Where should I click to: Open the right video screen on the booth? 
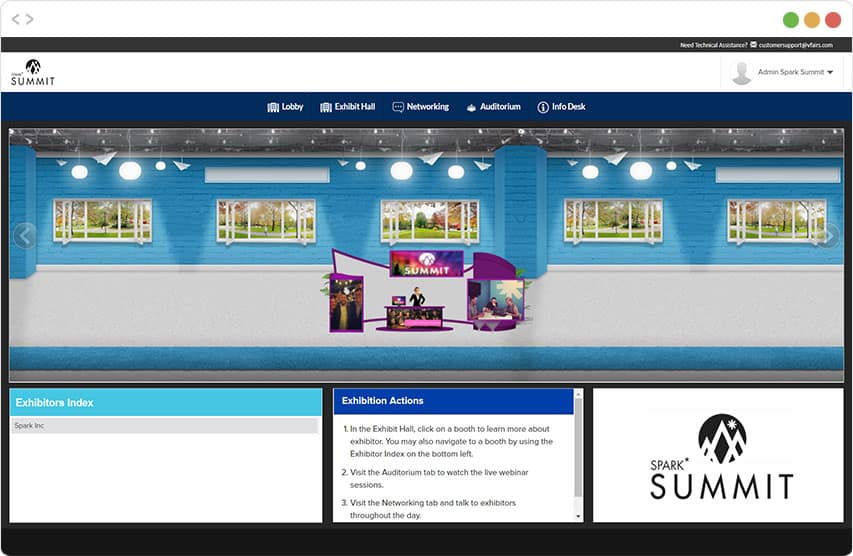[496, 300]
